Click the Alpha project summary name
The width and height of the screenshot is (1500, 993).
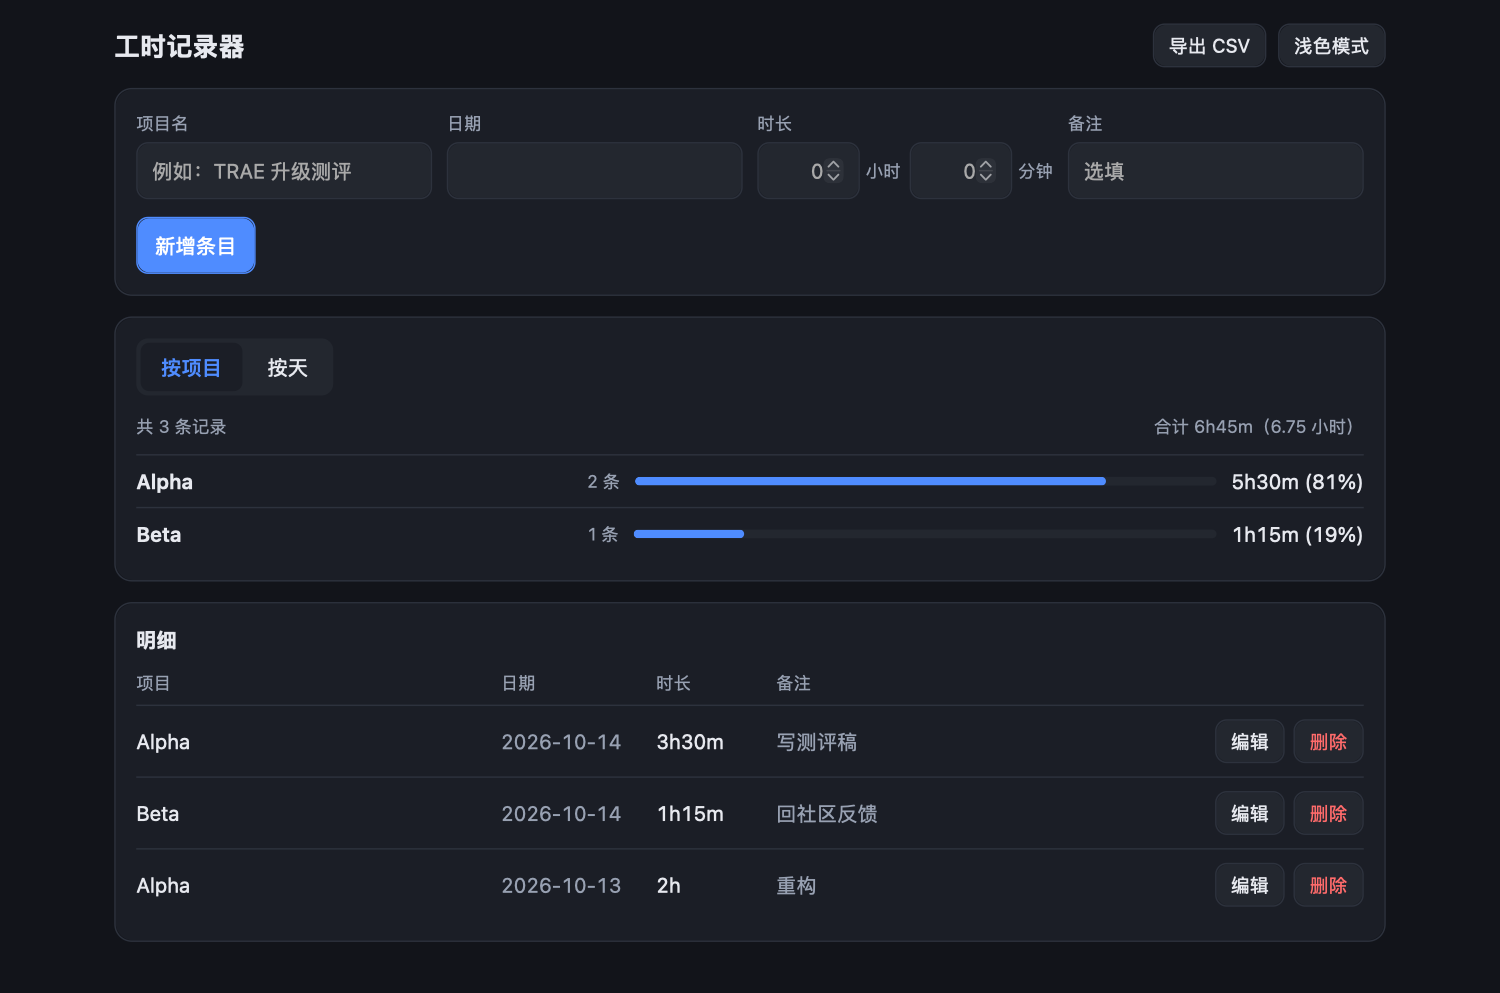pos(165,482)
